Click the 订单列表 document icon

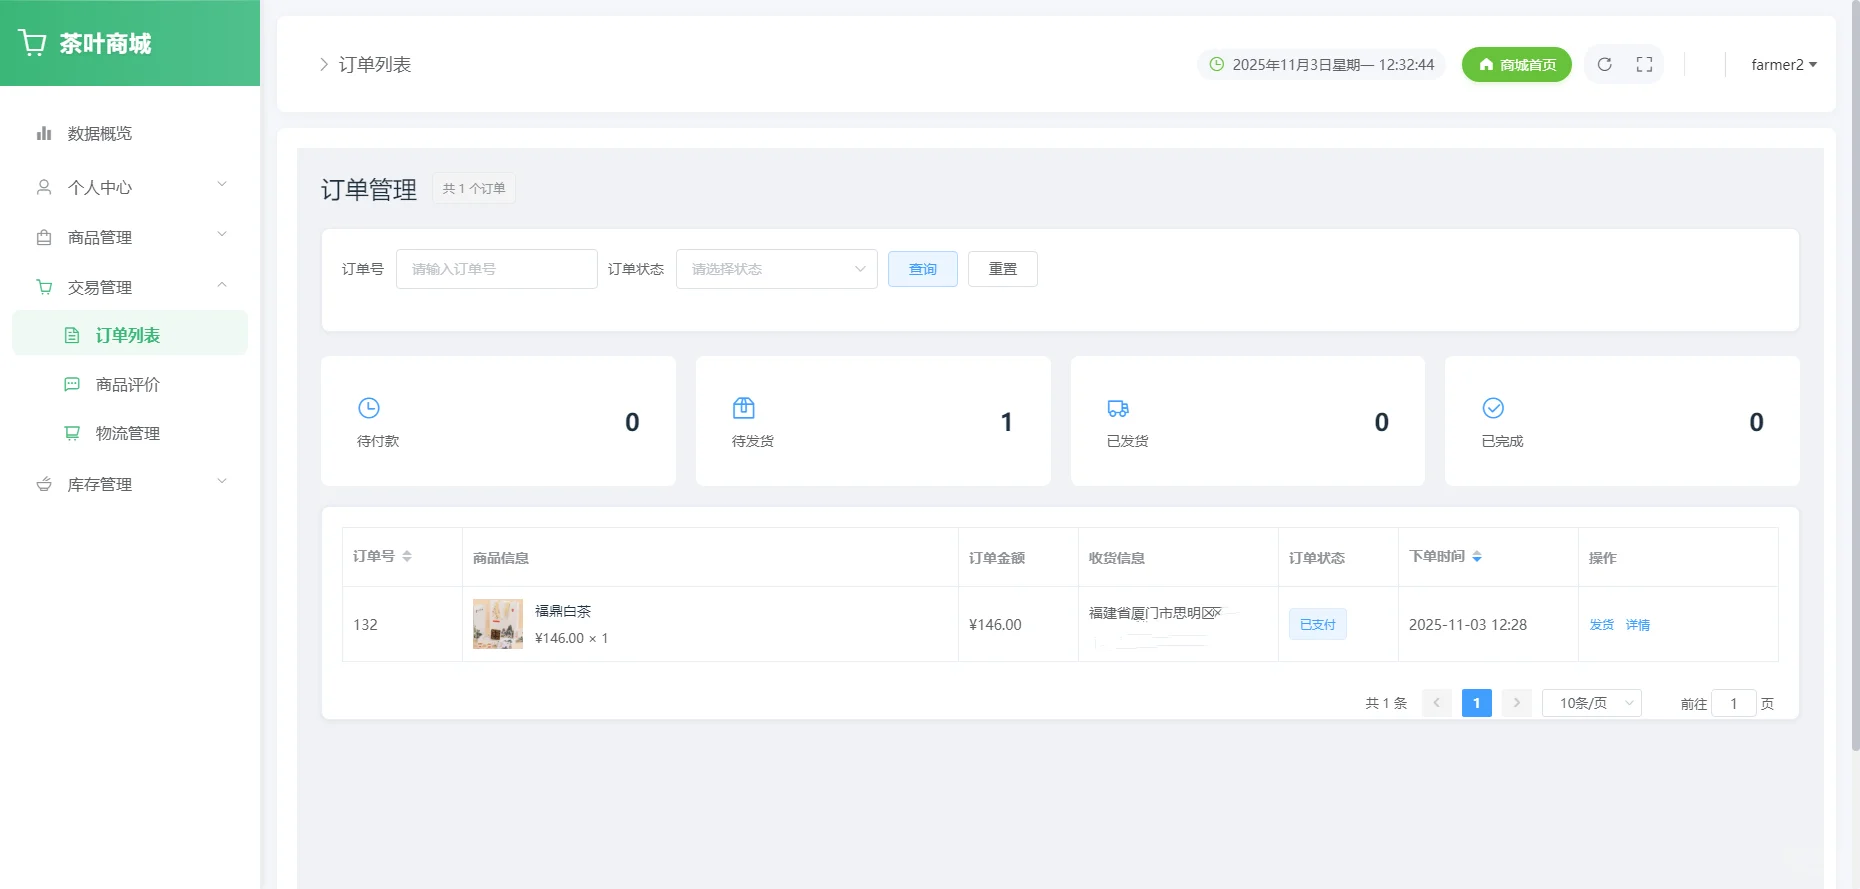(x=72, y=335)
